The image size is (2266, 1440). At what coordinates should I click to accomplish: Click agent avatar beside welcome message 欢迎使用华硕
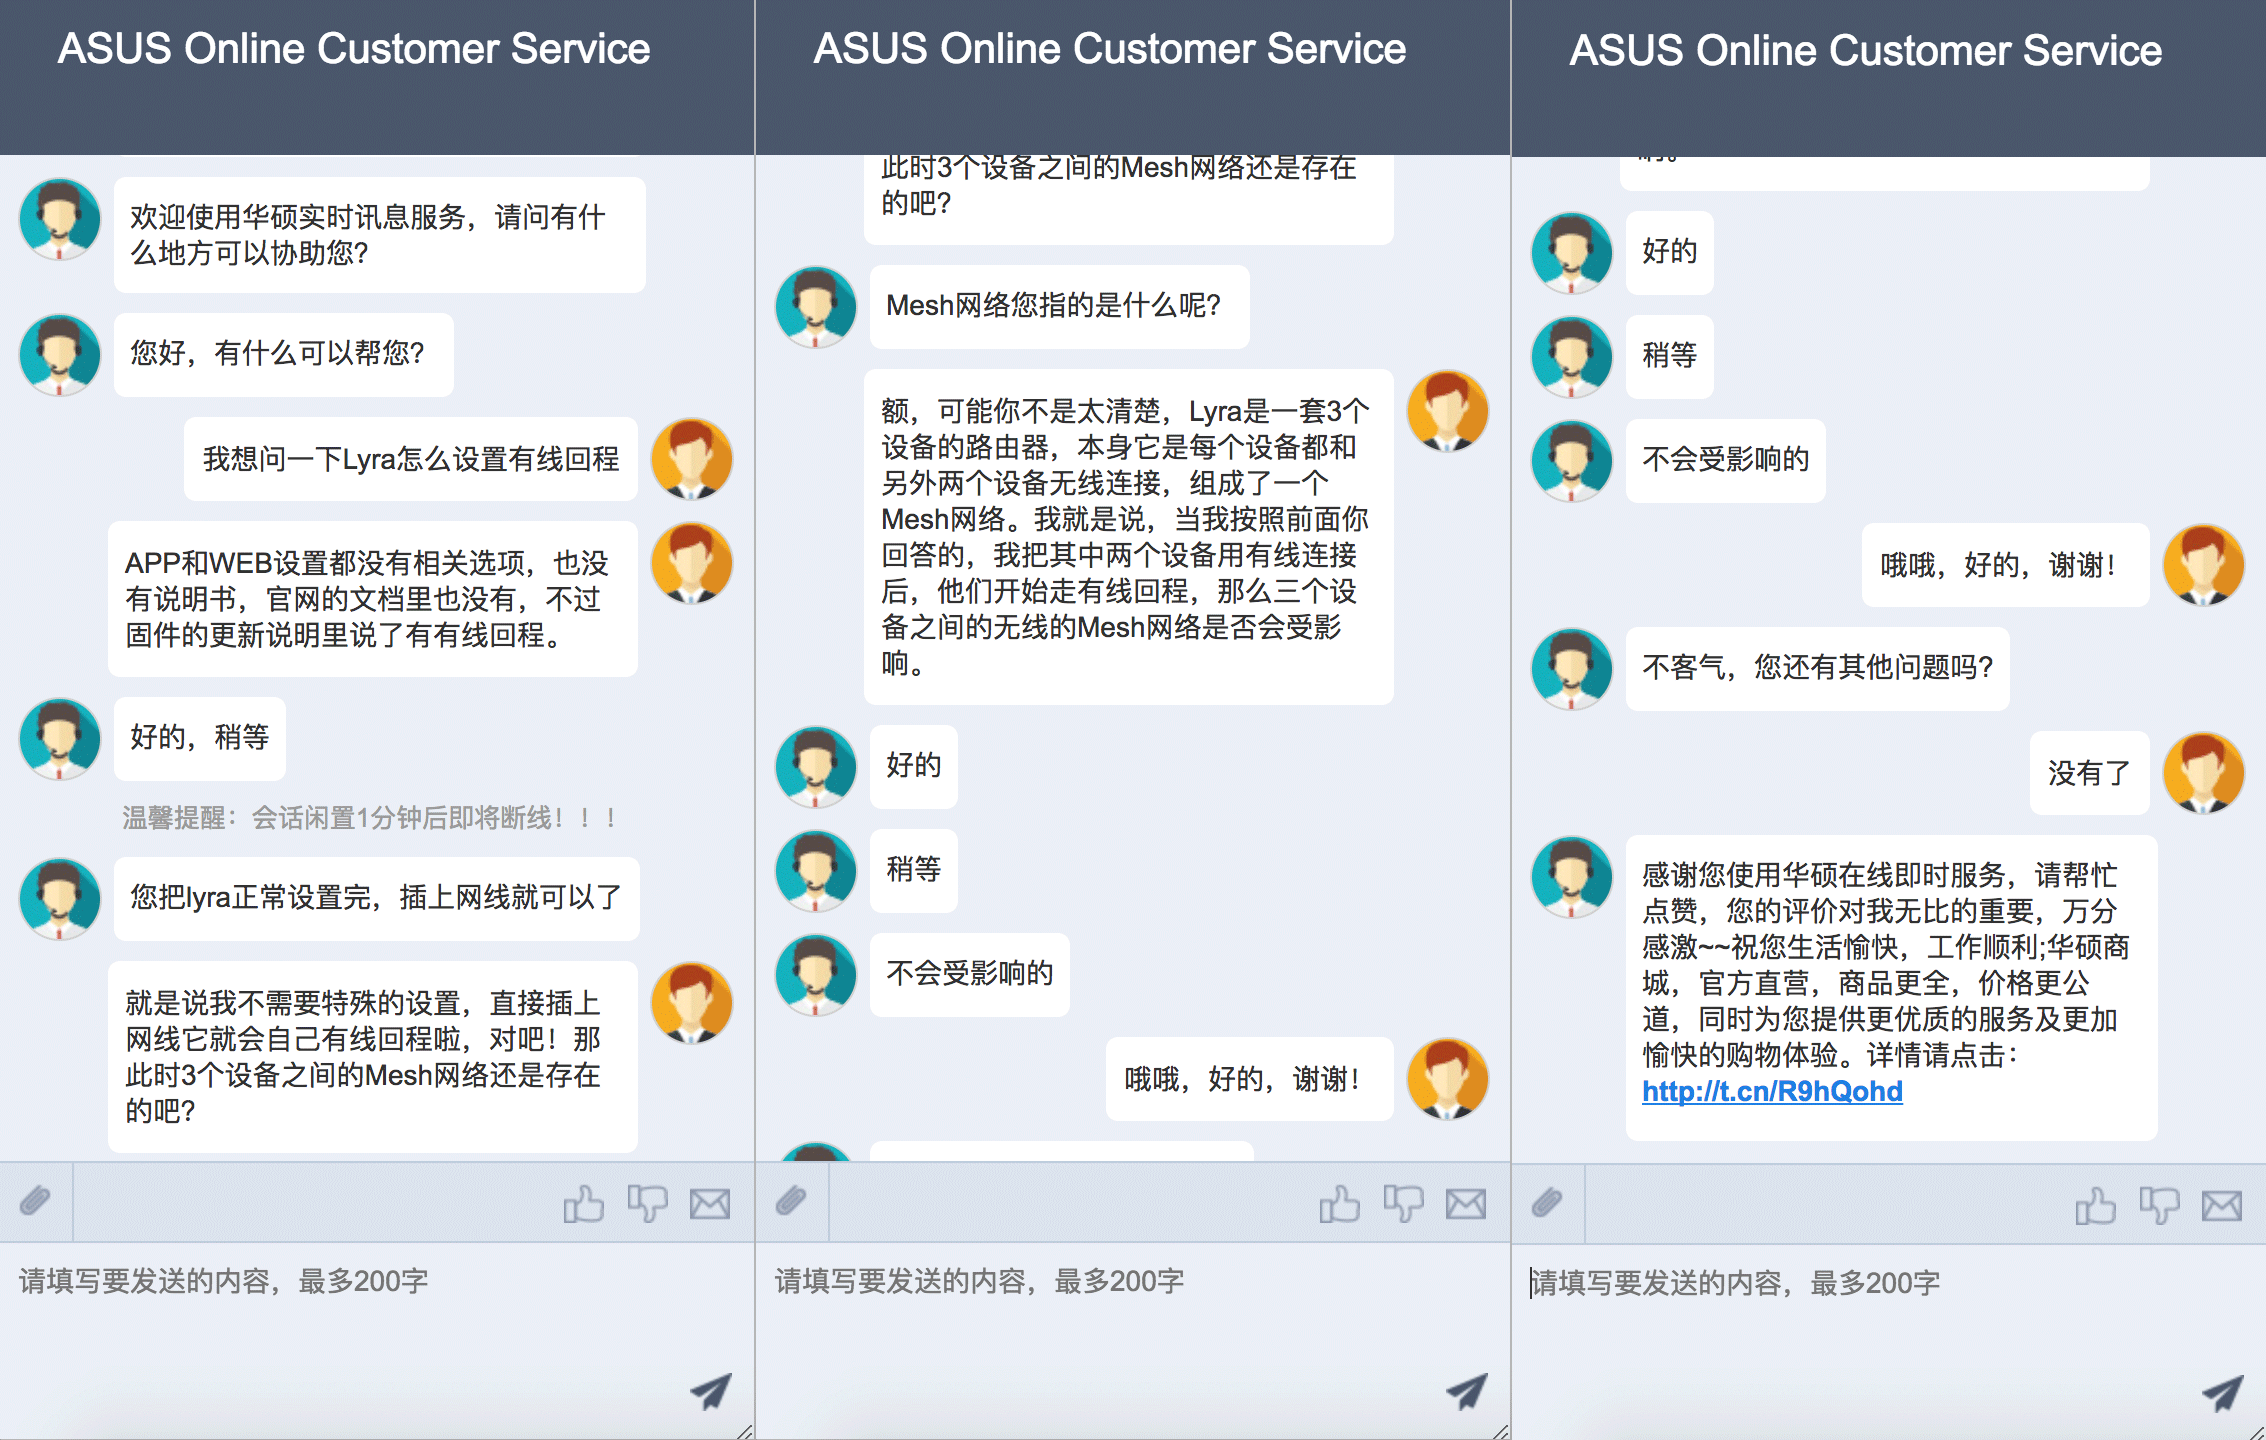(60, 219)
